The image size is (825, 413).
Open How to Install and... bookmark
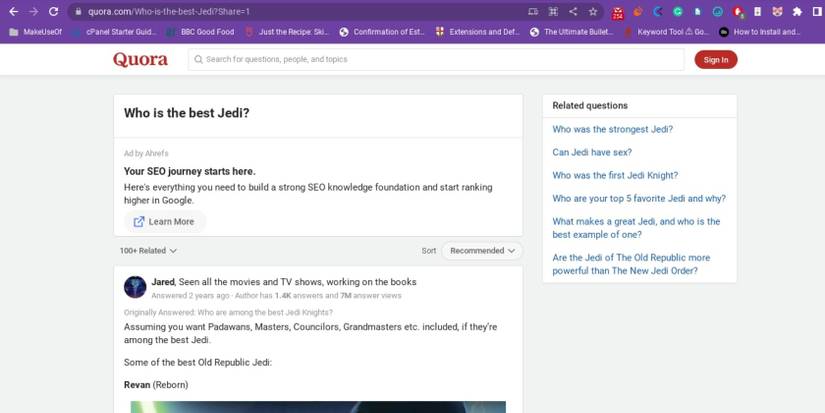pos(760,32)
